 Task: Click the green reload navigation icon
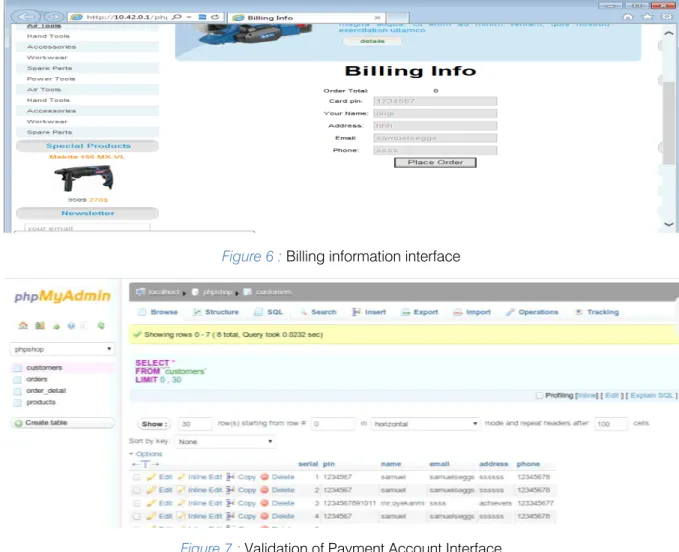click(101, 326)
